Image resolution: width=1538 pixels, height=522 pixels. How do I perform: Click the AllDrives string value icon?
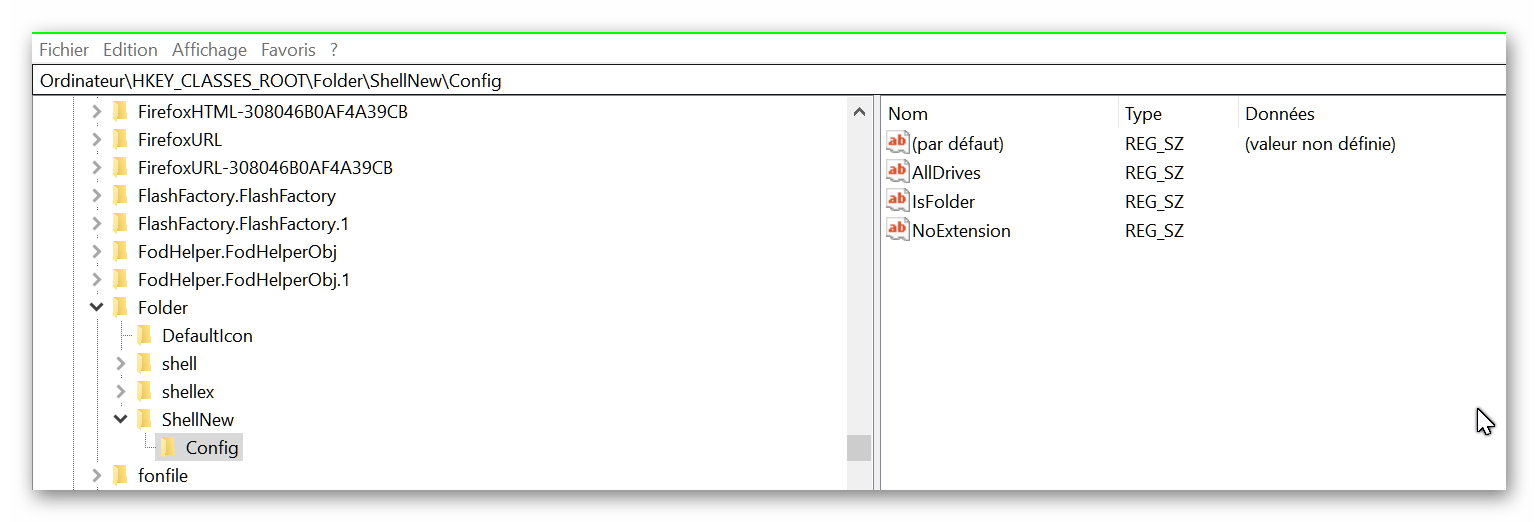point(897,172)
